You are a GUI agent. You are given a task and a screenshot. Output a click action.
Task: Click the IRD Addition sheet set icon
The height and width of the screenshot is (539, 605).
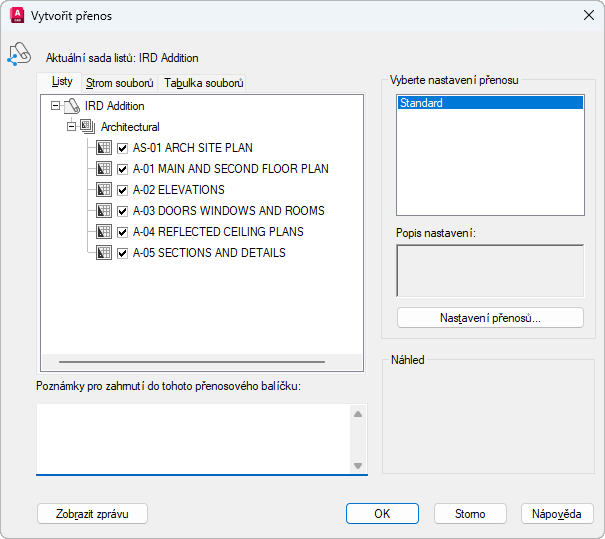pyautogui.click(x=72, y=106)
